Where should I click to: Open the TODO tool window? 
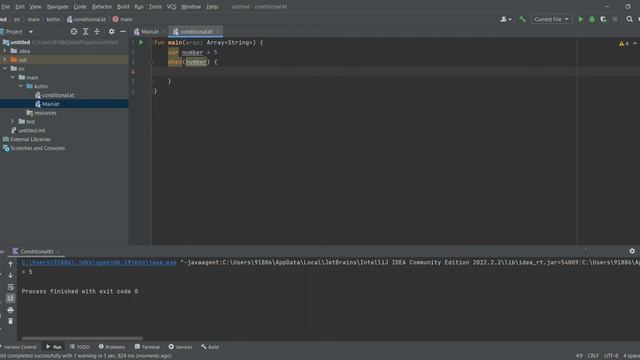tap(80, 347)
